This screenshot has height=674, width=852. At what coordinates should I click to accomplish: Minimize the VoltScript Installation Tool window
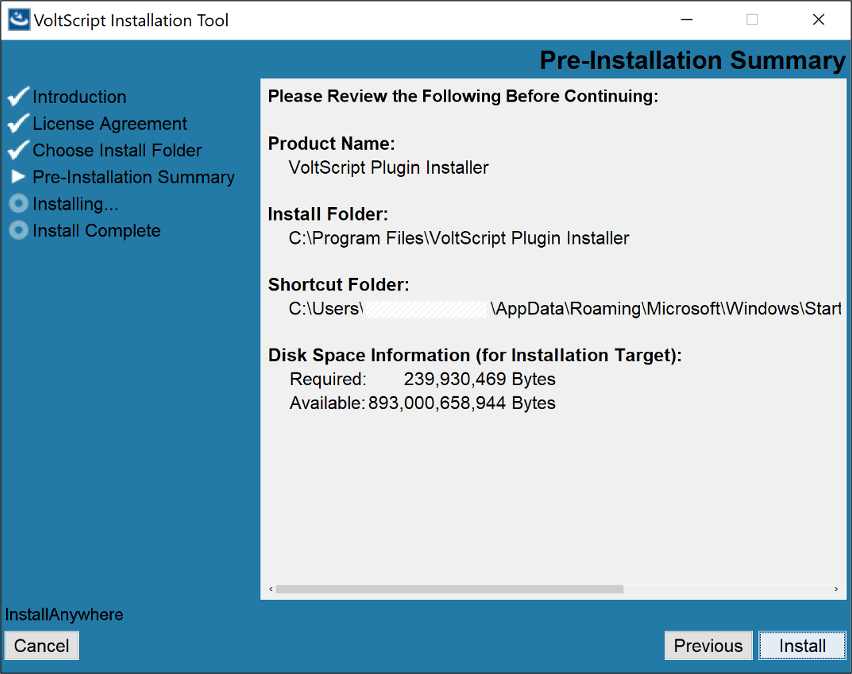click(x=687, y=19)
